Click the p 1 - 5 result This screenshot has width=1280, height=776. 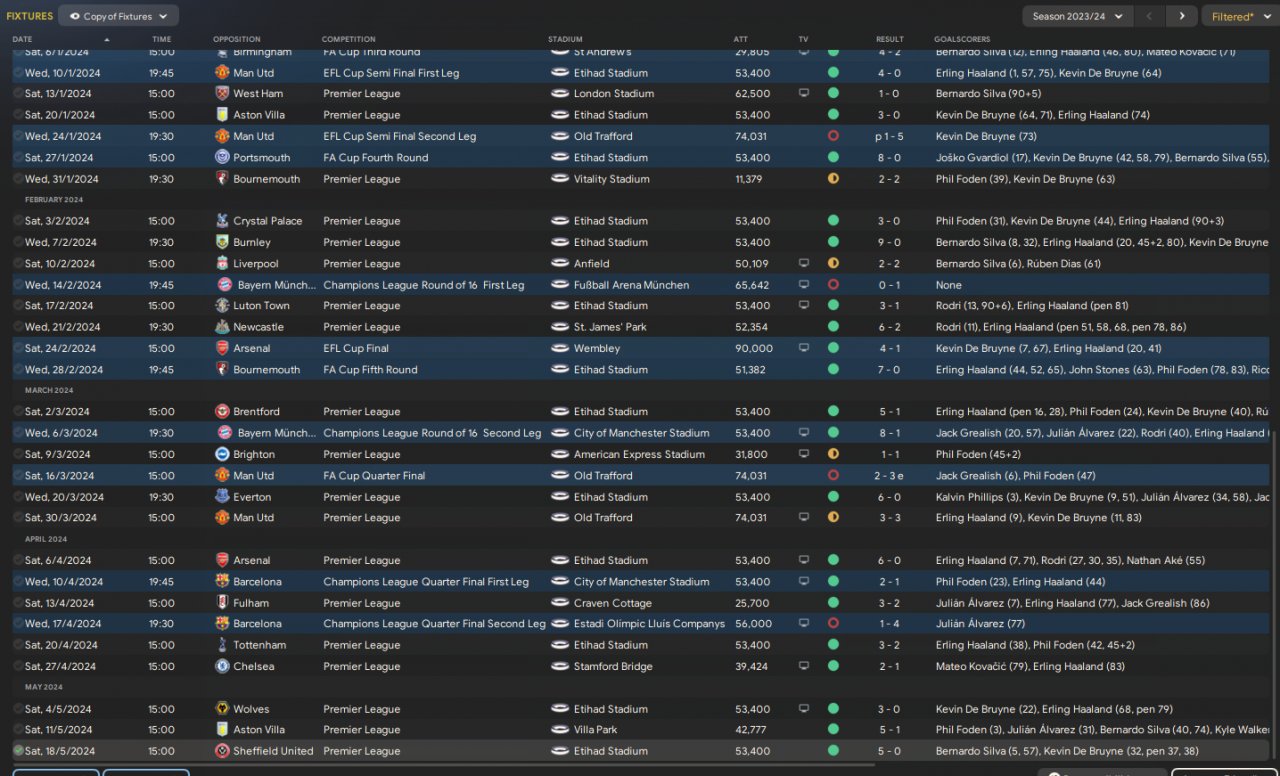(890, 136)
